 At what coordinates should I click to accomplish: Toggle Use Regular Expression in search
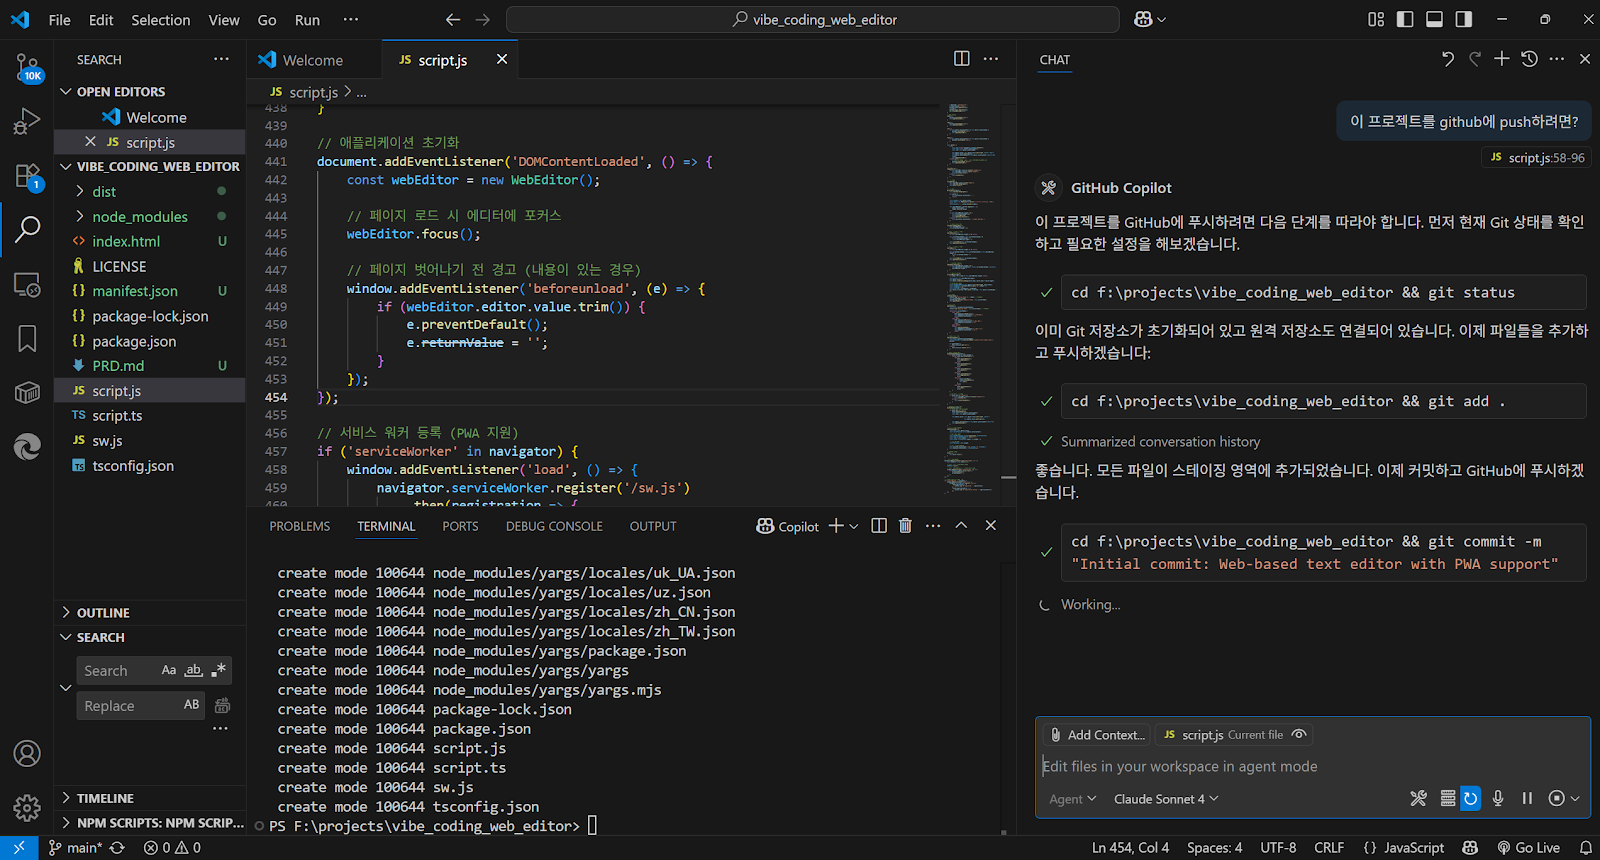click(x=219, y=670)
